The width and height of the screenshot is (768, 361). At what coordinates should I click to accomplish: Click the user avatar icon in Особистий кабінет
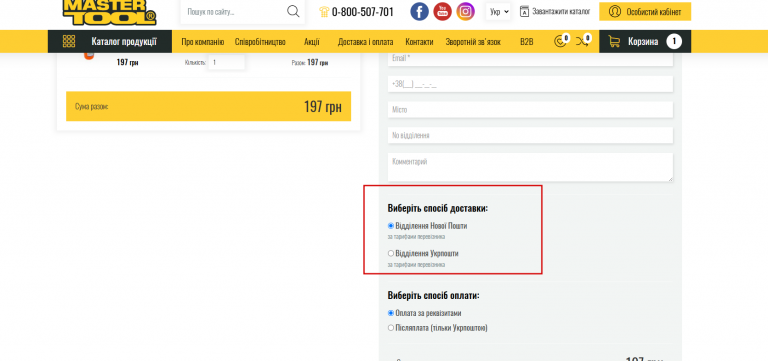(615, 11)
